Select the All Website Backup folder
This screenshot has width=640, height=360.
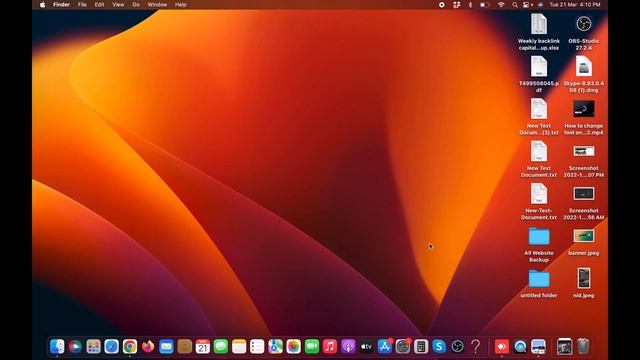(x=539, y=244)
